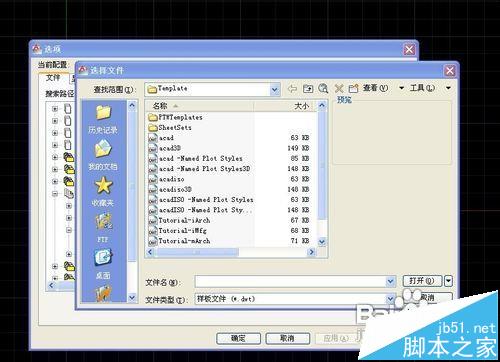The image size is (500, 362).
Task: Click the file list scroll-up arrow
Action: [x=322, y=106]
